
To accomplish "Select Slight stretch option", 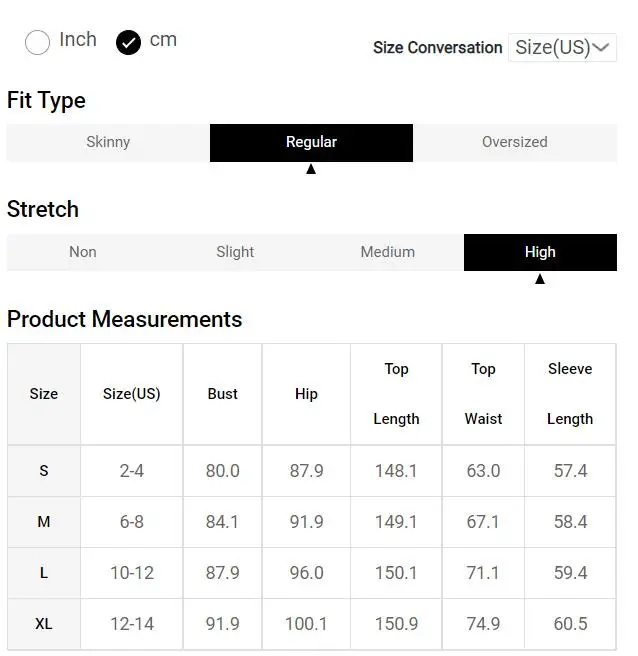I will coord(235,252).
